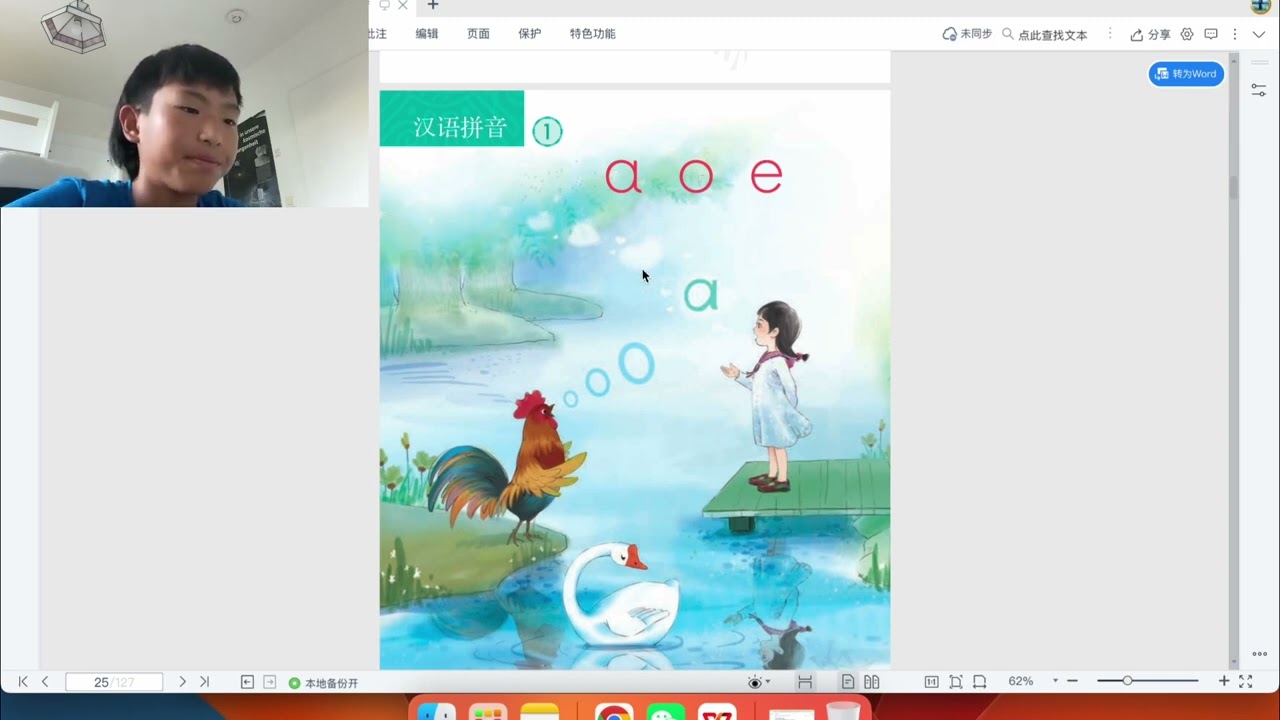Close the current document tab
Screen dimensions: 1280x720
click(403, 5)
